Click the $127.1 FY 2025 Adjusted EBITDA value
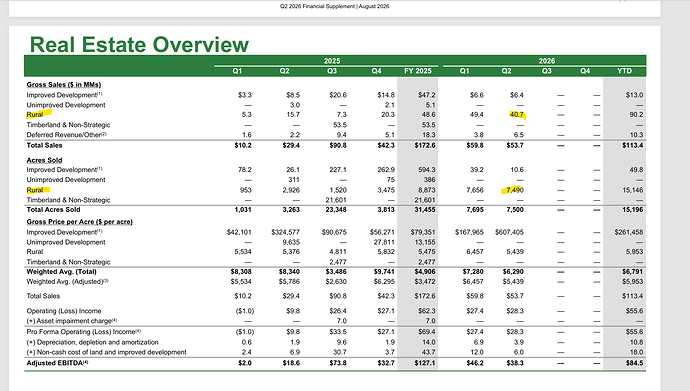 [425, 363]
